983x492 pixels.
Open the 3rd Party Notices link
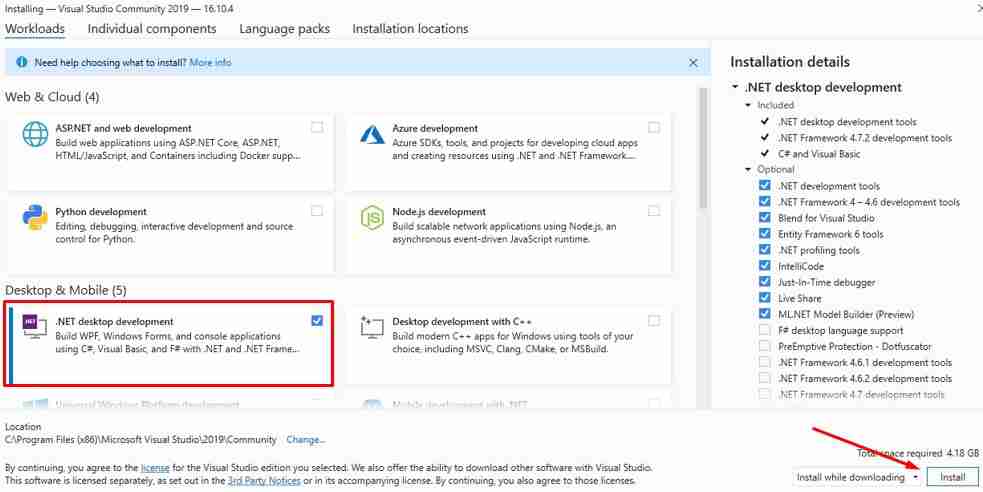pos(264,481)
